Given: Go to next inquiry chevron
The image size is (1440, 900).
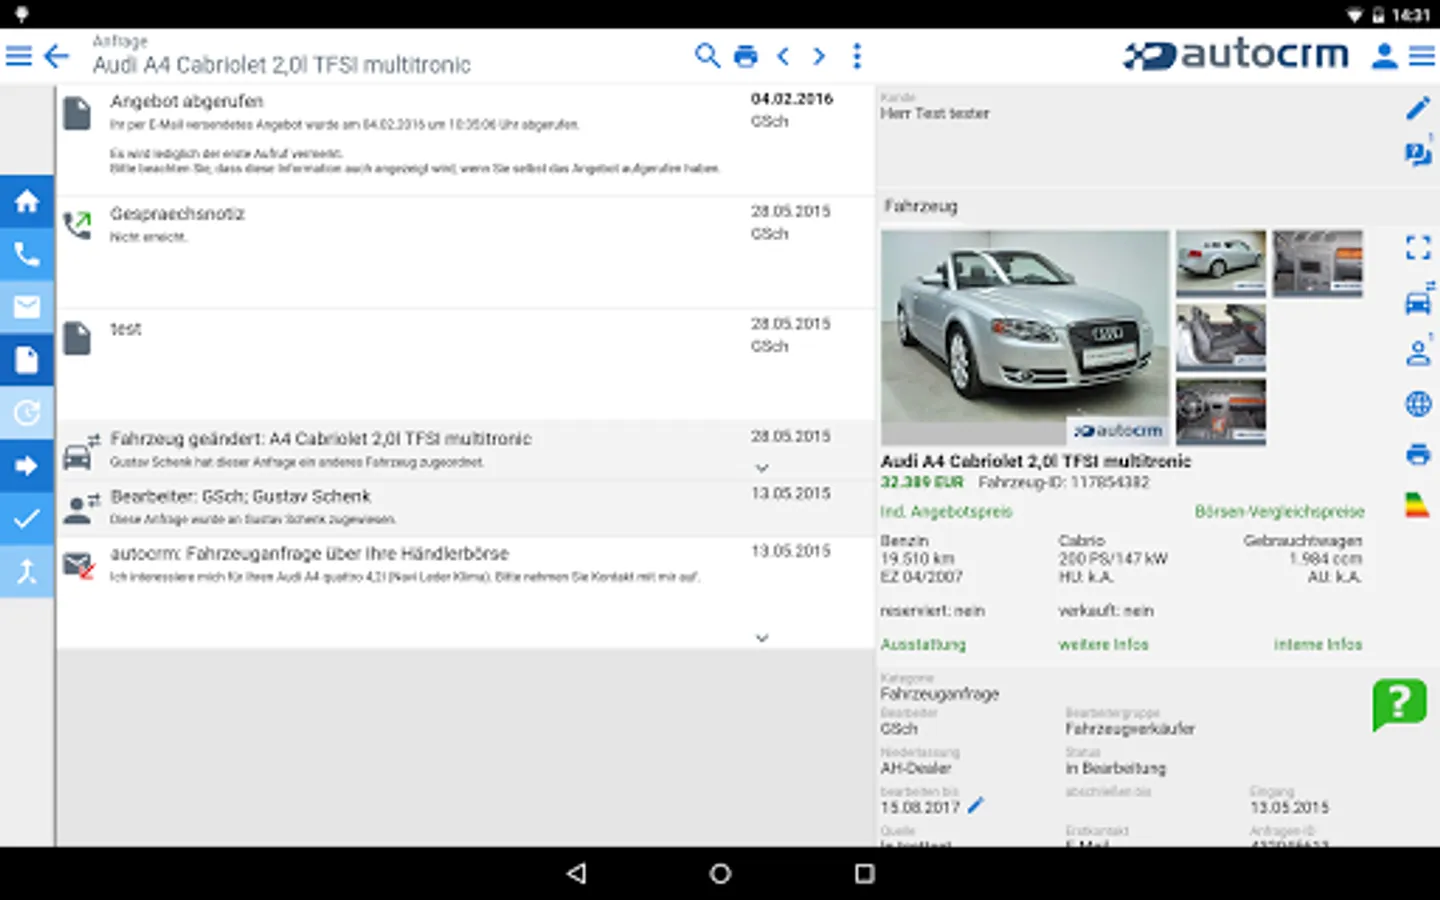Looking at the screenshot, I should (820, 56).
